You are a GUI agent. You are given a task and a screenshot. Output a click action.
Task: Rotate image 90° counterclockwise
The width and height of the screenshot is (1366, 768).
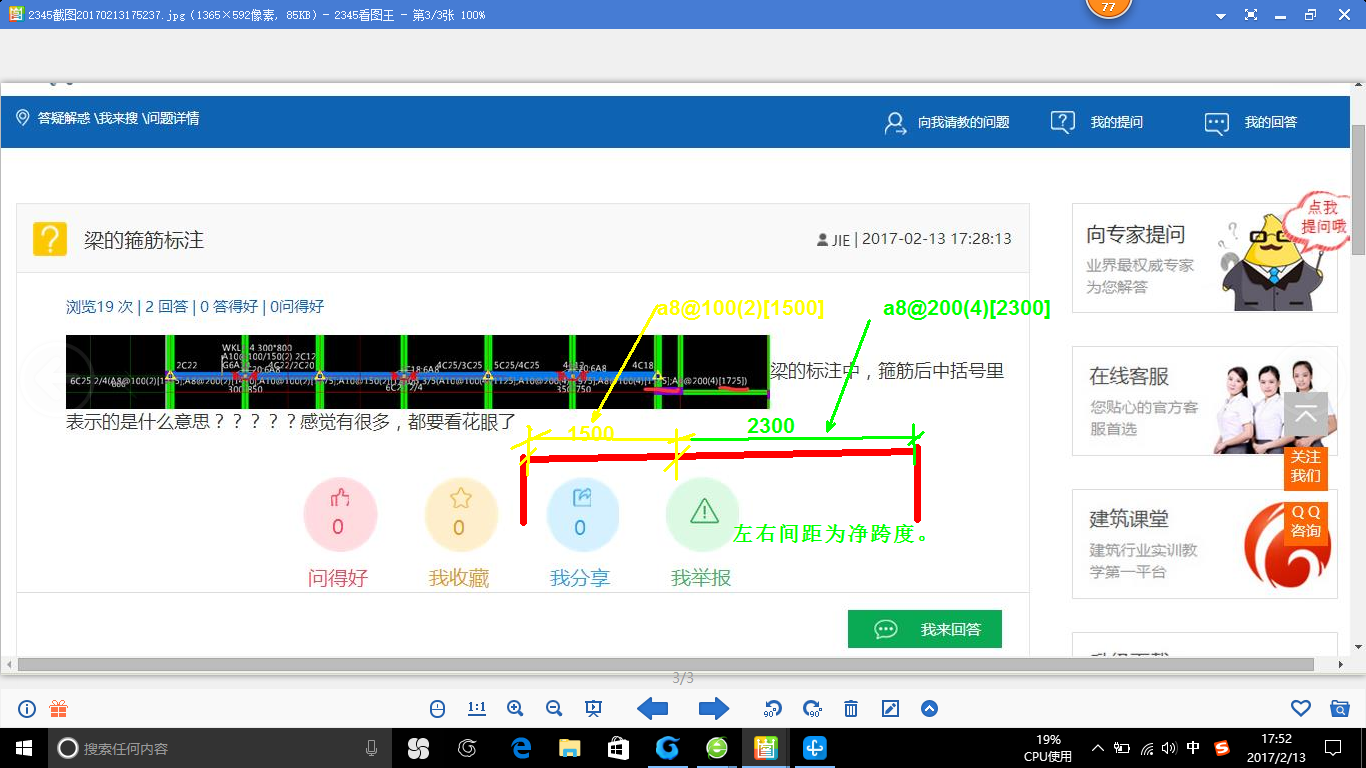click(x=773, y=709)
